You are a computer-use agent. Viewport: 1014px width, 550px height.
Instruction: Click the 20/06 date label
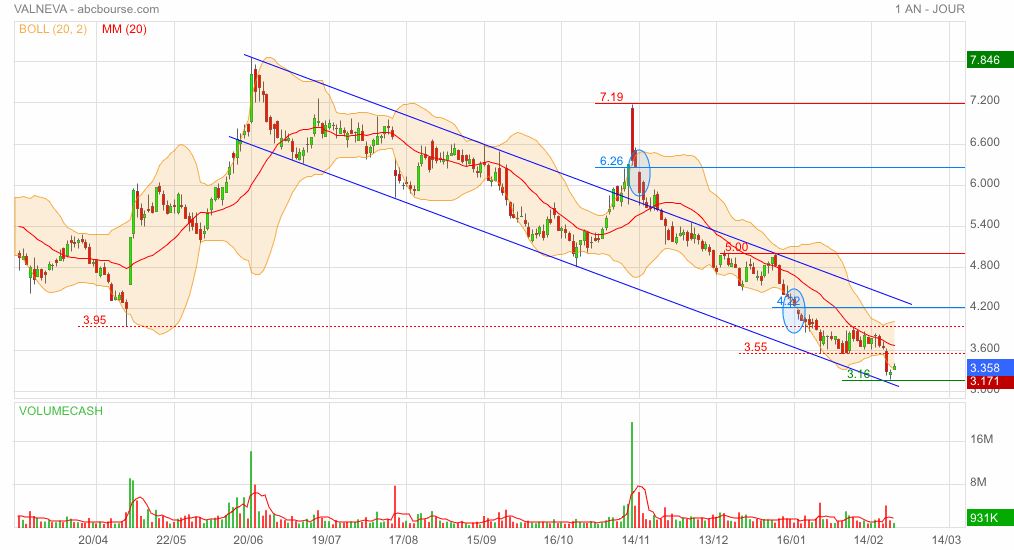click(248, 540)
